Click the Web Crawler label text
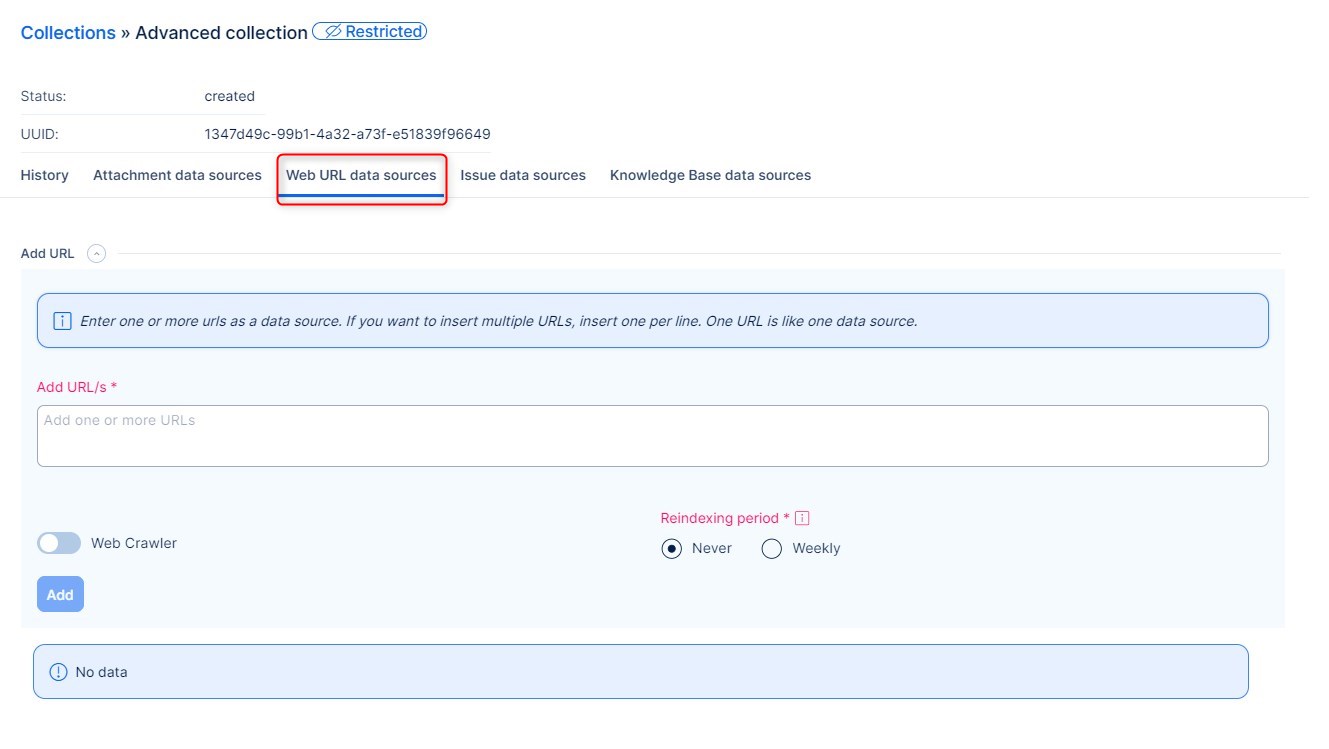 134,543
